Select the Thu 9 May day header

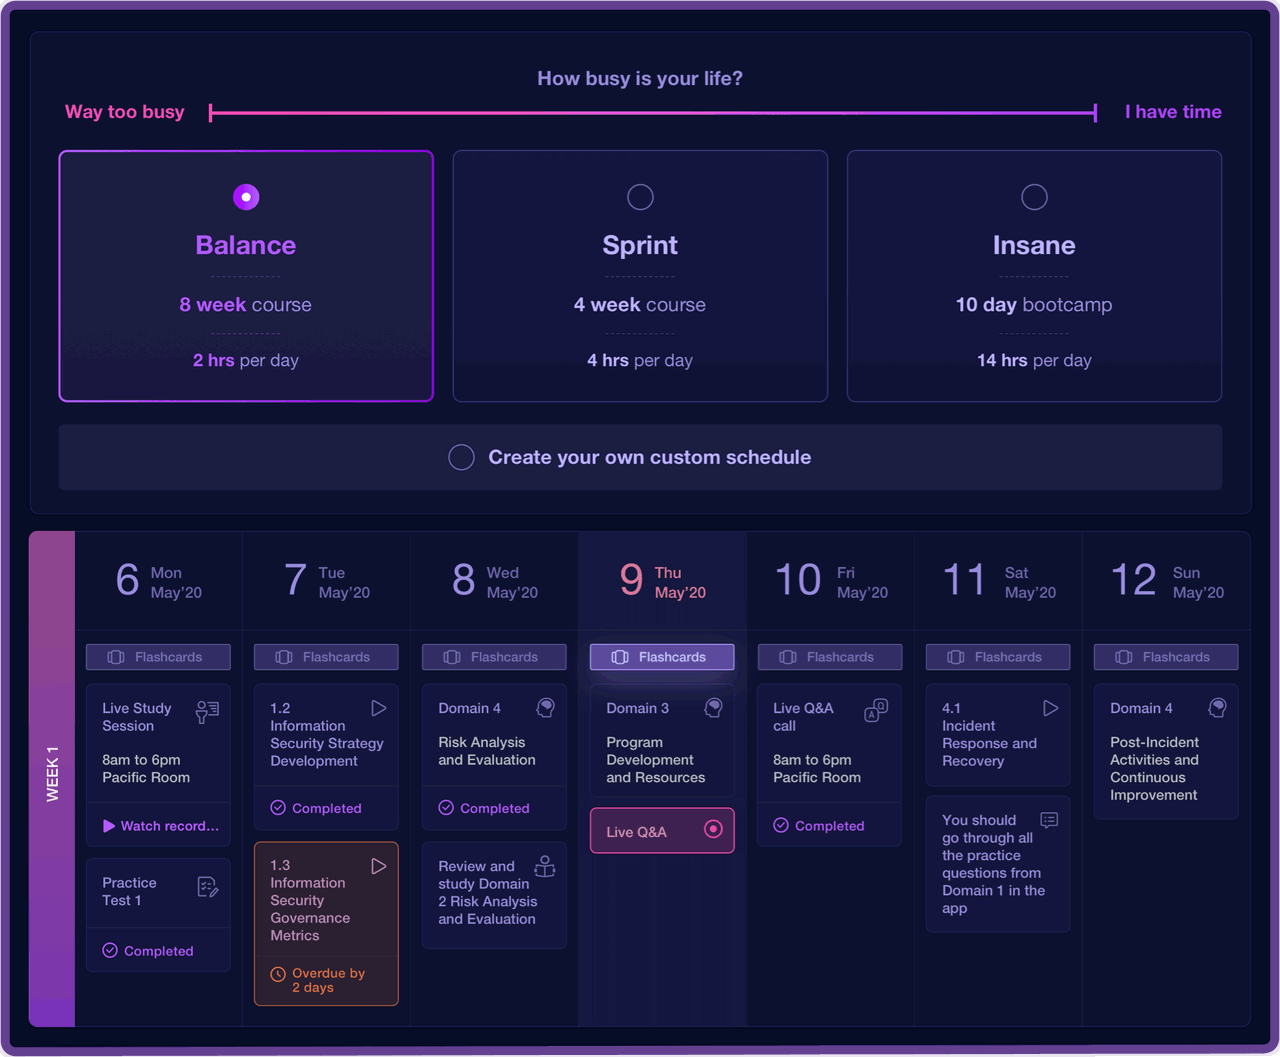pos(663,581)
